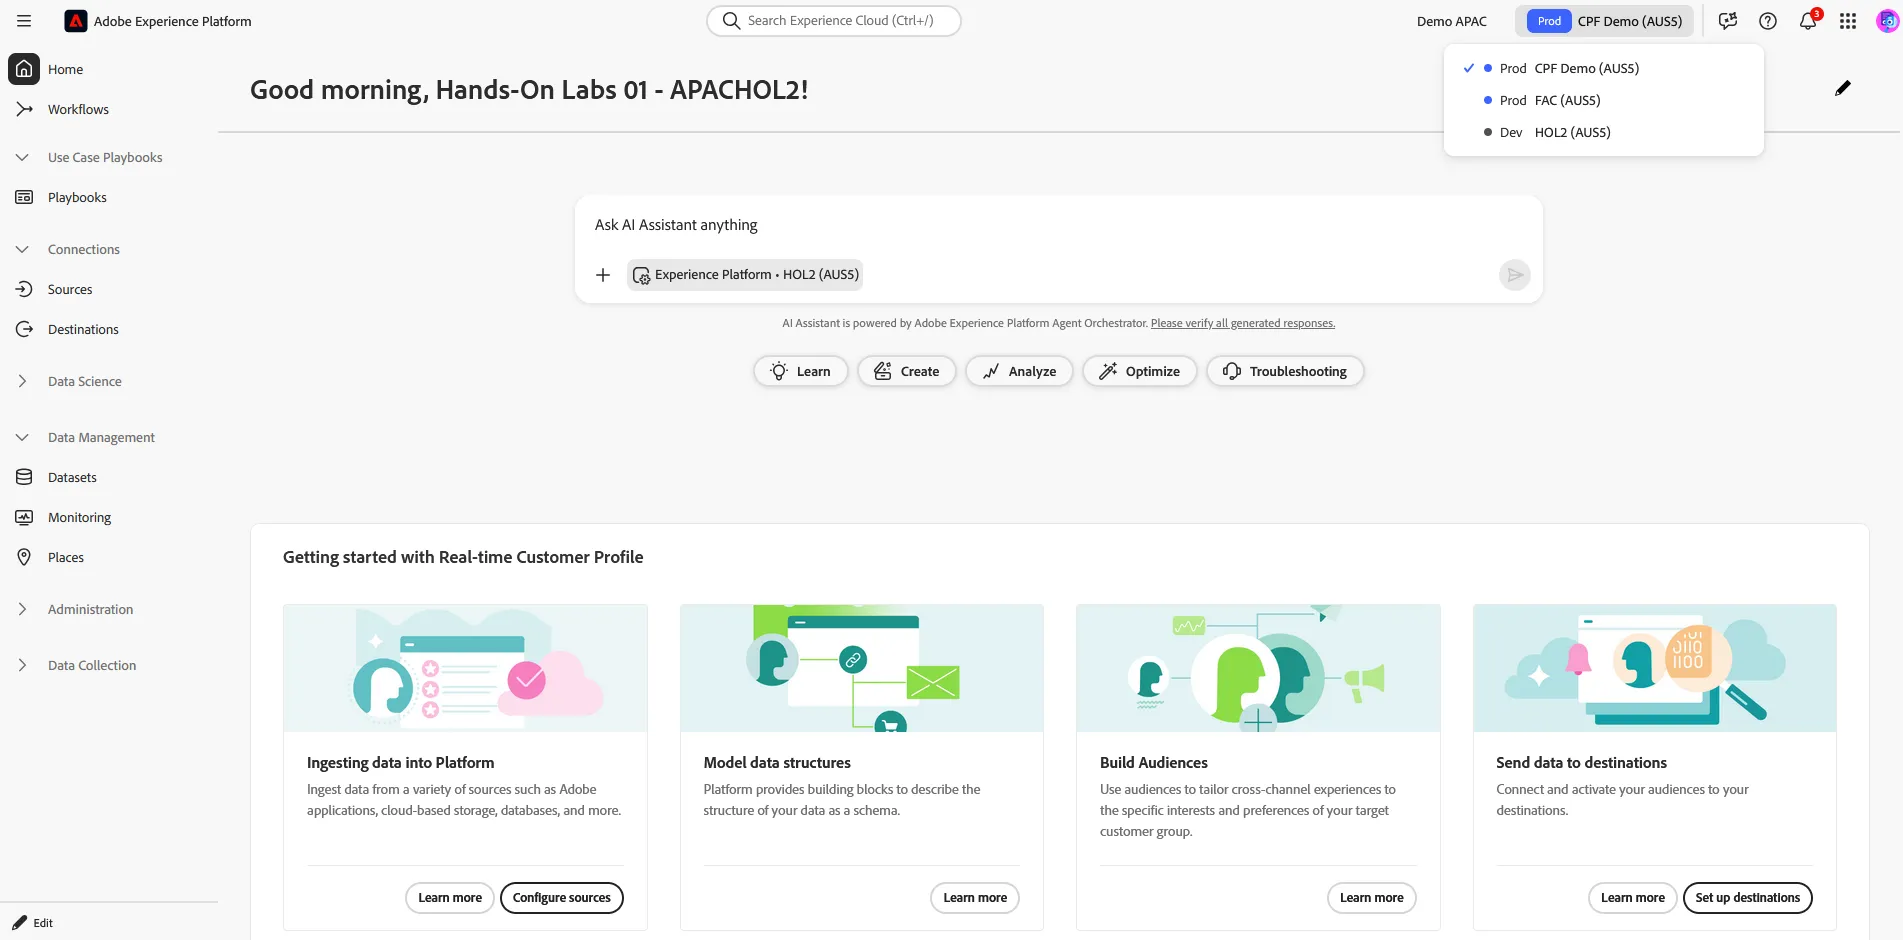The width and height of the screenshot is (1903, 940).
Task: Click the send arrow in AI Assistant
Action: pyautogui.click(x=1515, y=275)
